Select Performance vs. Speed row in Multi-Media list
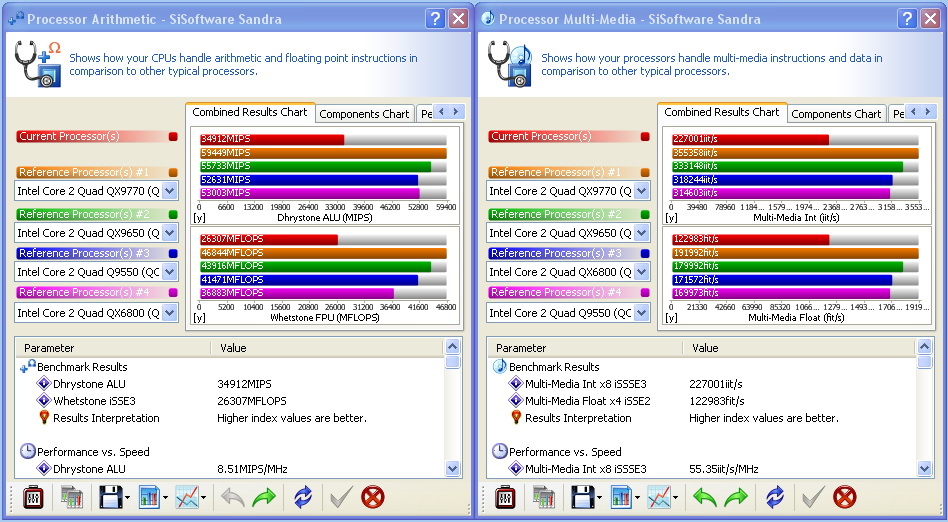The height and width of the screenshot is (522, 948). click(702, 452)
